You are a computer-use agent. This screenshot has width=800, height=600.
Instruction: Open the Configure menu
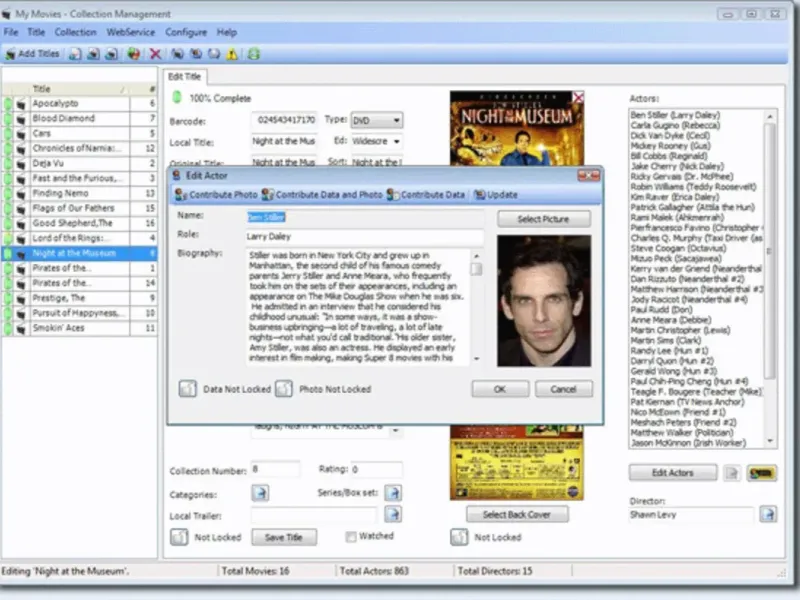coord(186,32)
